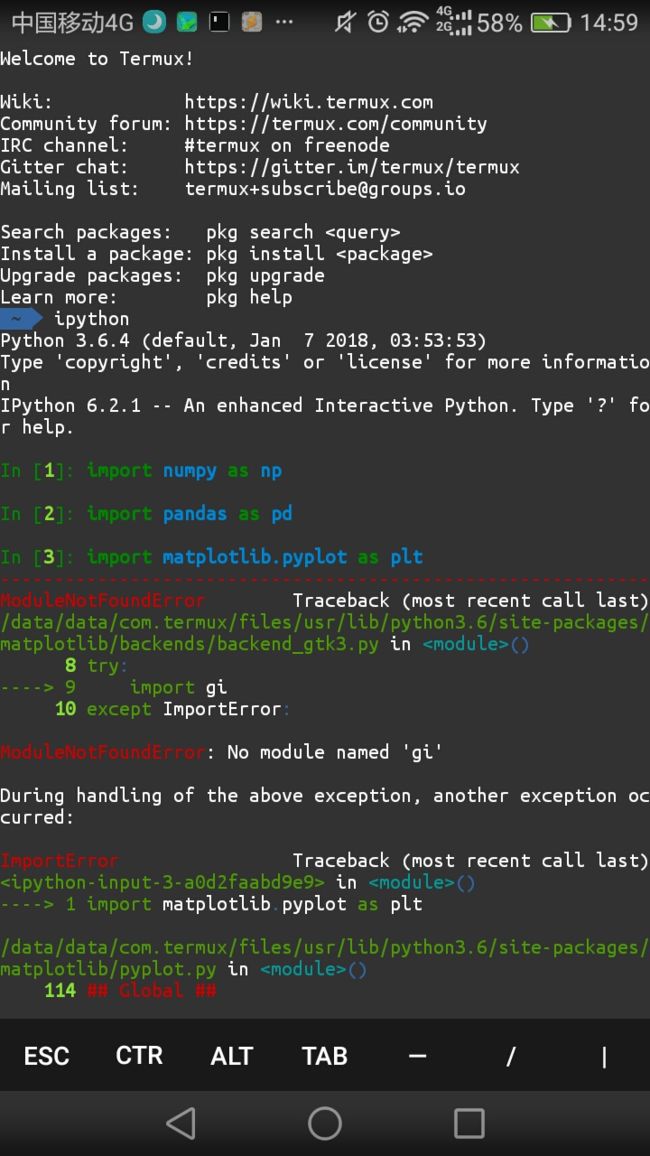Tap arrow line '1 import matplotlib.pyplot as plt'

point(212,904)
